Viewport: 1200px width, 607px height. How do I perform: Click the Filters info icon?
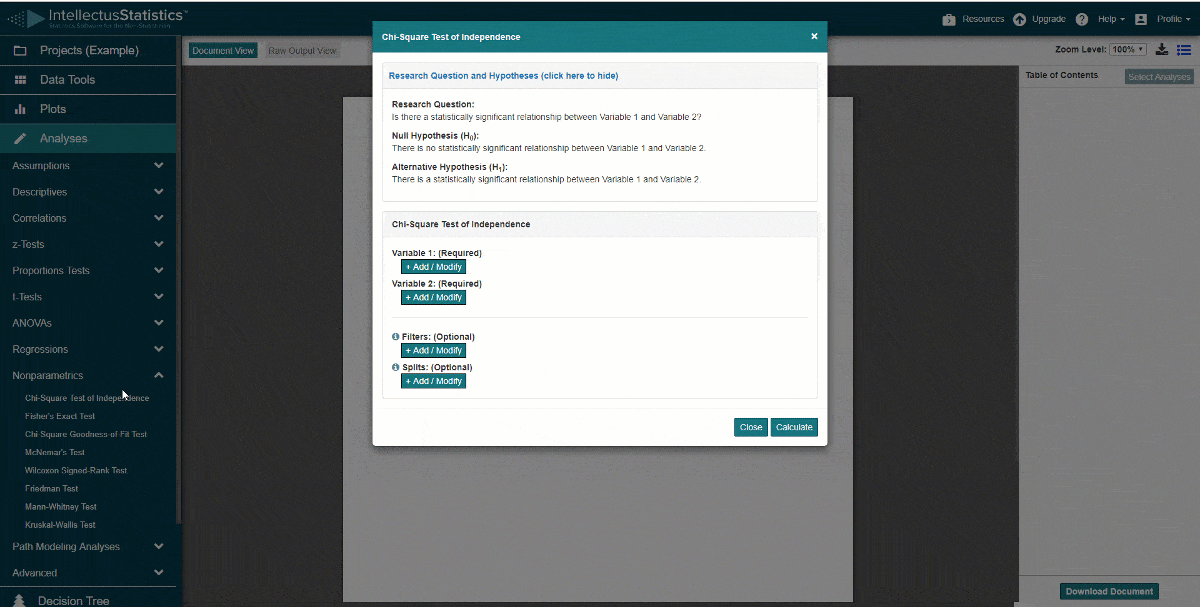[396, 337]
